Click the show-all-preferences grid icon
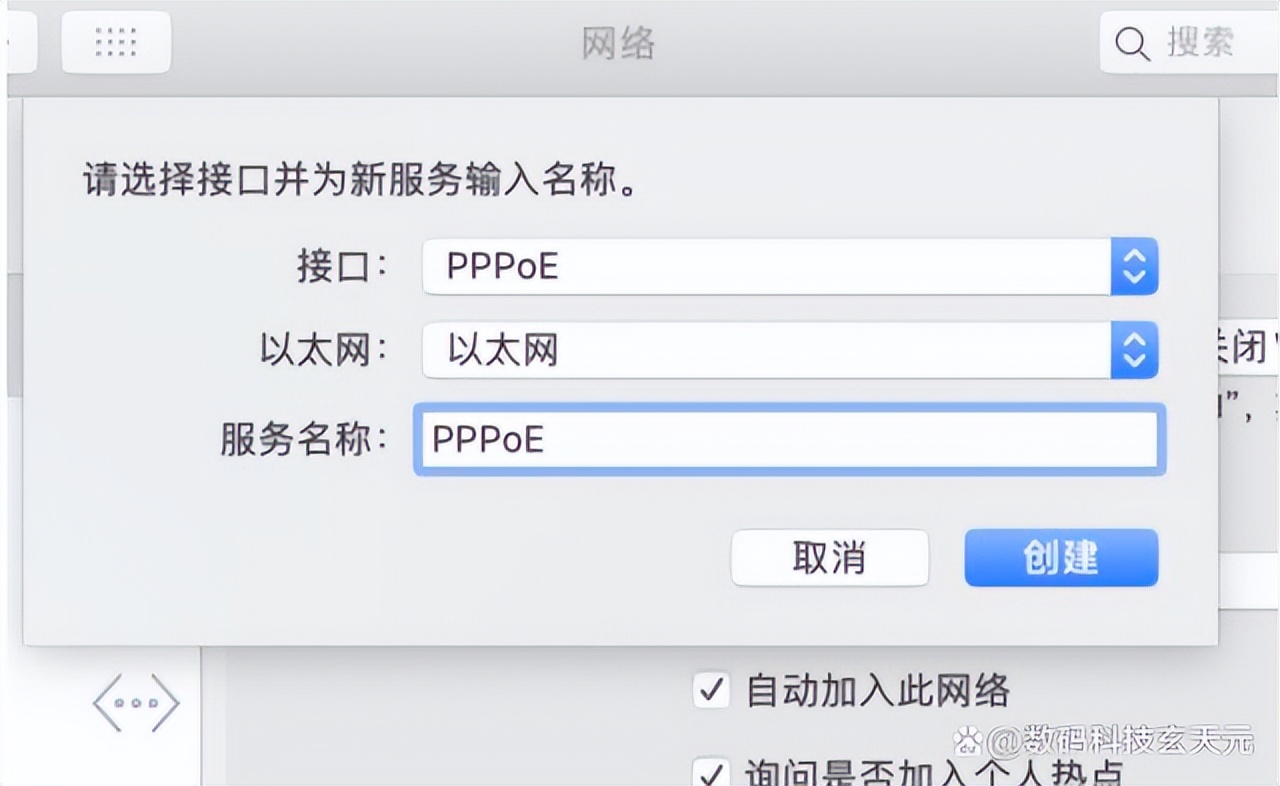This screenshot has width=1280, height=786. [x=116, y=42]
